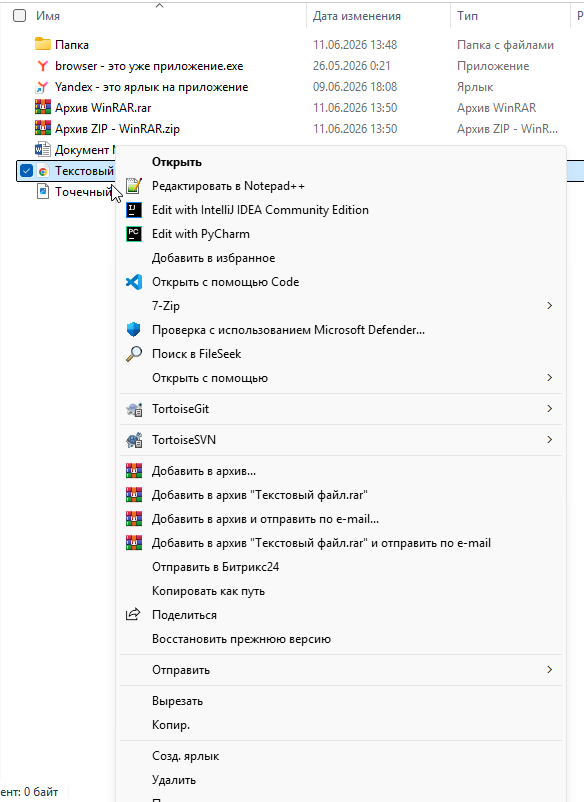
Task: Expand the TortoiseGit submenu arrow
Action: [550, 409]
